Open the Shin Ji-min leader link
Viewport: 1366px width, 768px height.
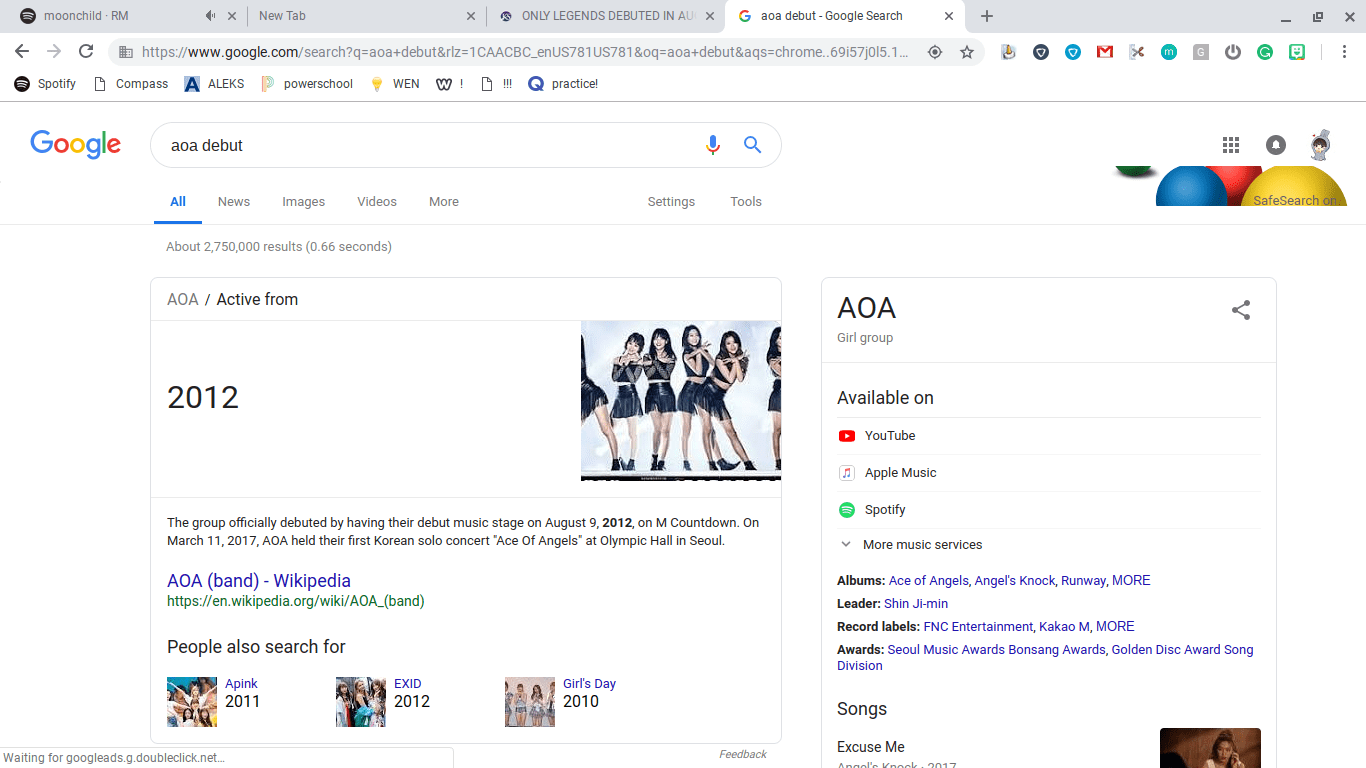point(916,604)
